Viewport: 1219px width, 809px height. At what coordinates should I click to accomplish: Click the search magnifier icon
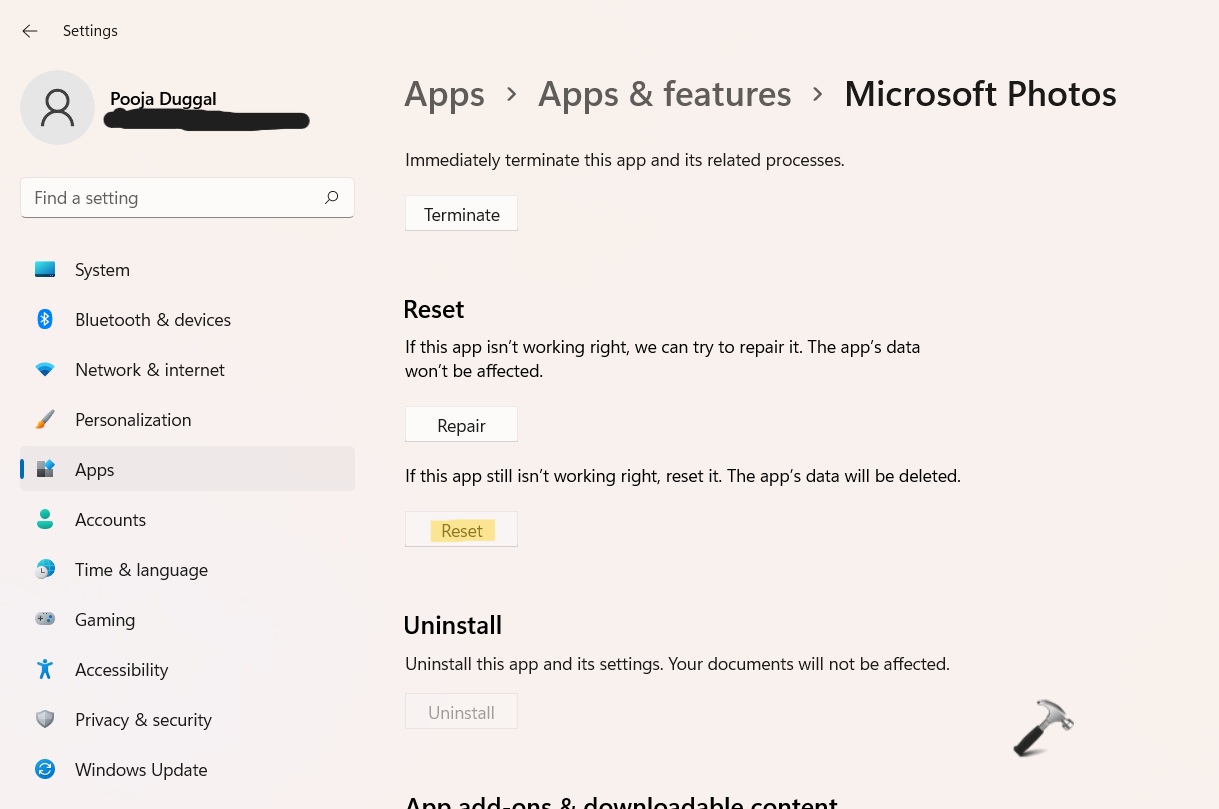click(x=332, y=198)
